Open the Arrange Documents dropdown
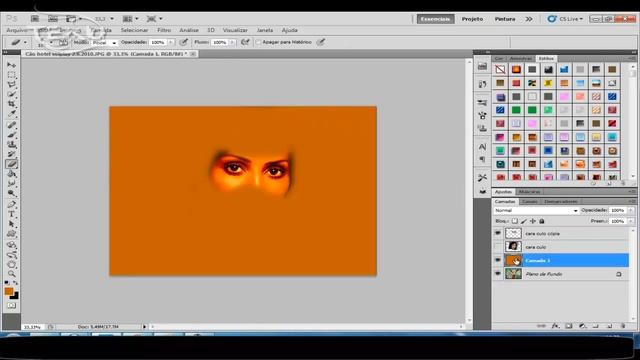This screenshot has width=640, height=360. click(x=131, y=19)
